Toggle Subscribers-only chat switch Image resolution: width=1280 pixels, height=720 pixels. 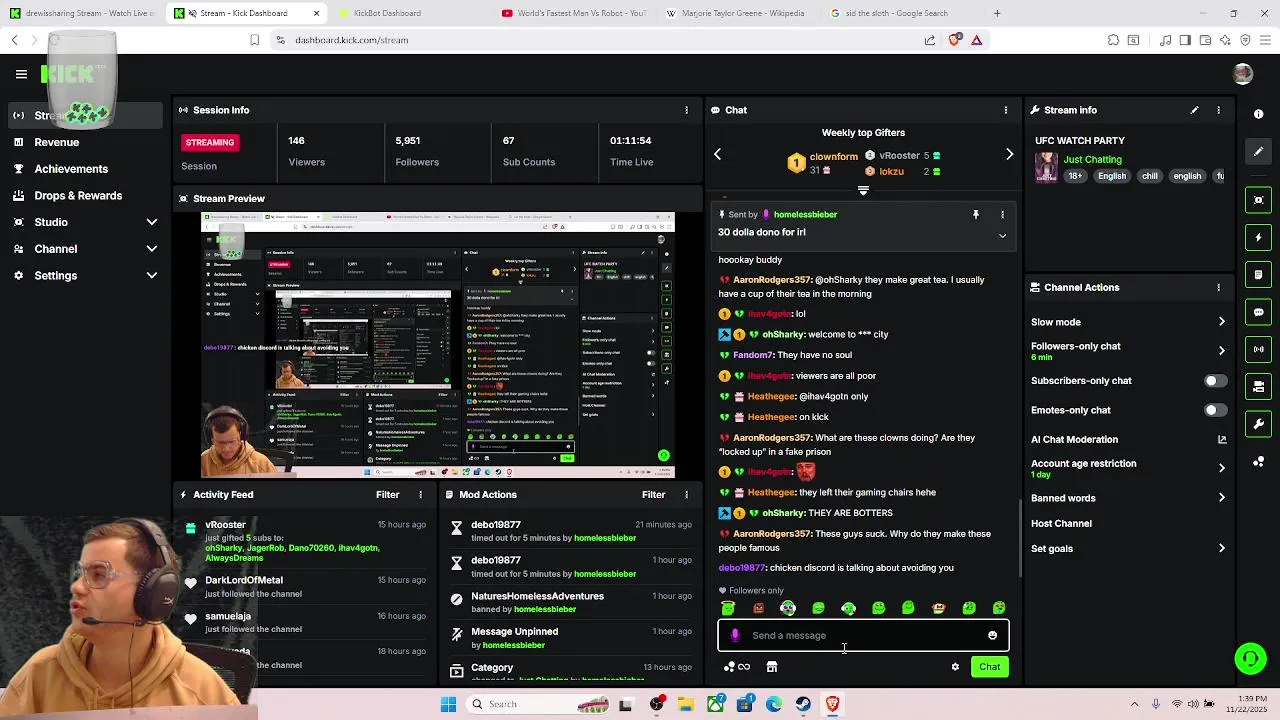1215,381
